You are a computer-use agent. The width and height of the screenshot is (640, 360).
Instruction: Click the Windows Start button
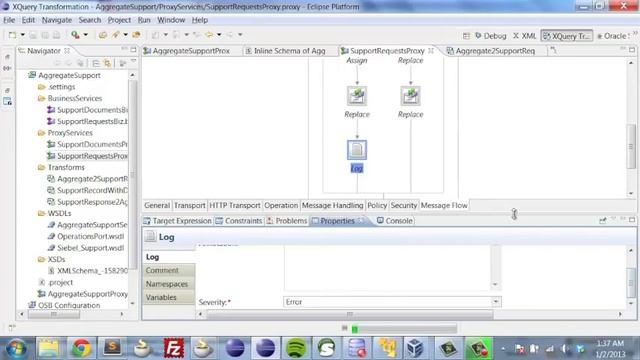(16, 349)
